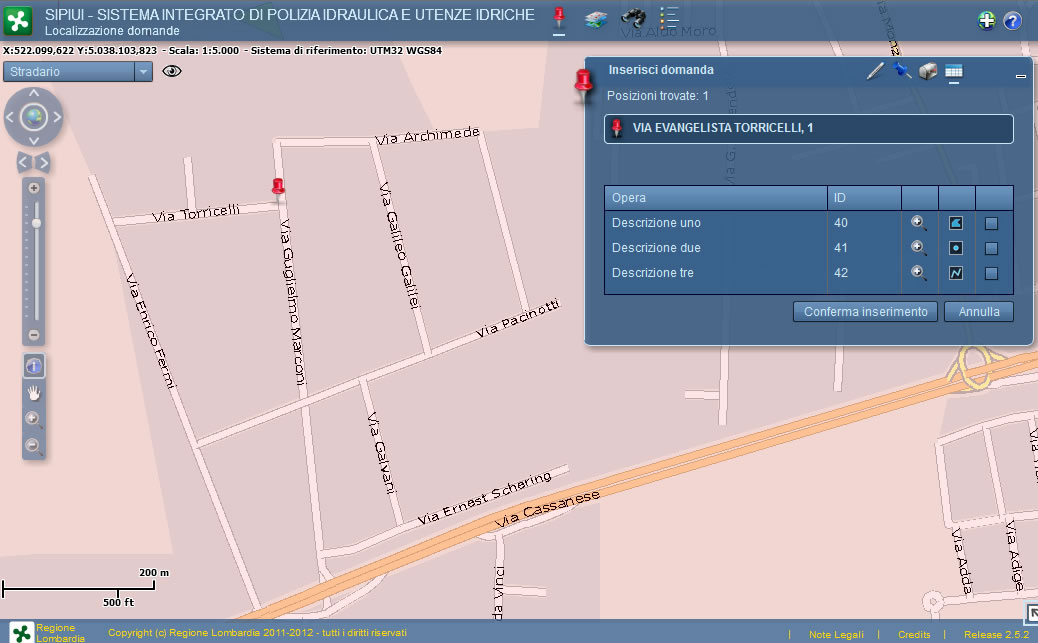Click the red pin marker on the map
Viewport: 1038px width, 643px height.
[279, 187]
